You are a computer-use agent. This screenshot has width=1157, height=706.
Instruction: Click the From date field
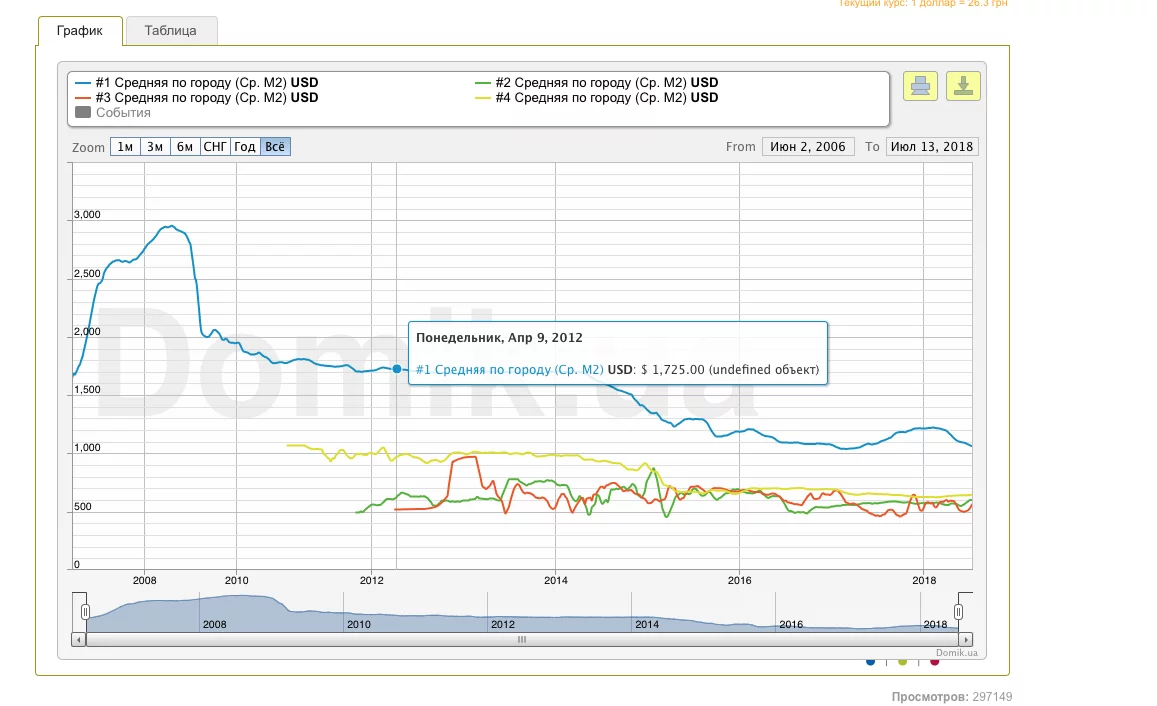point(808,147)
